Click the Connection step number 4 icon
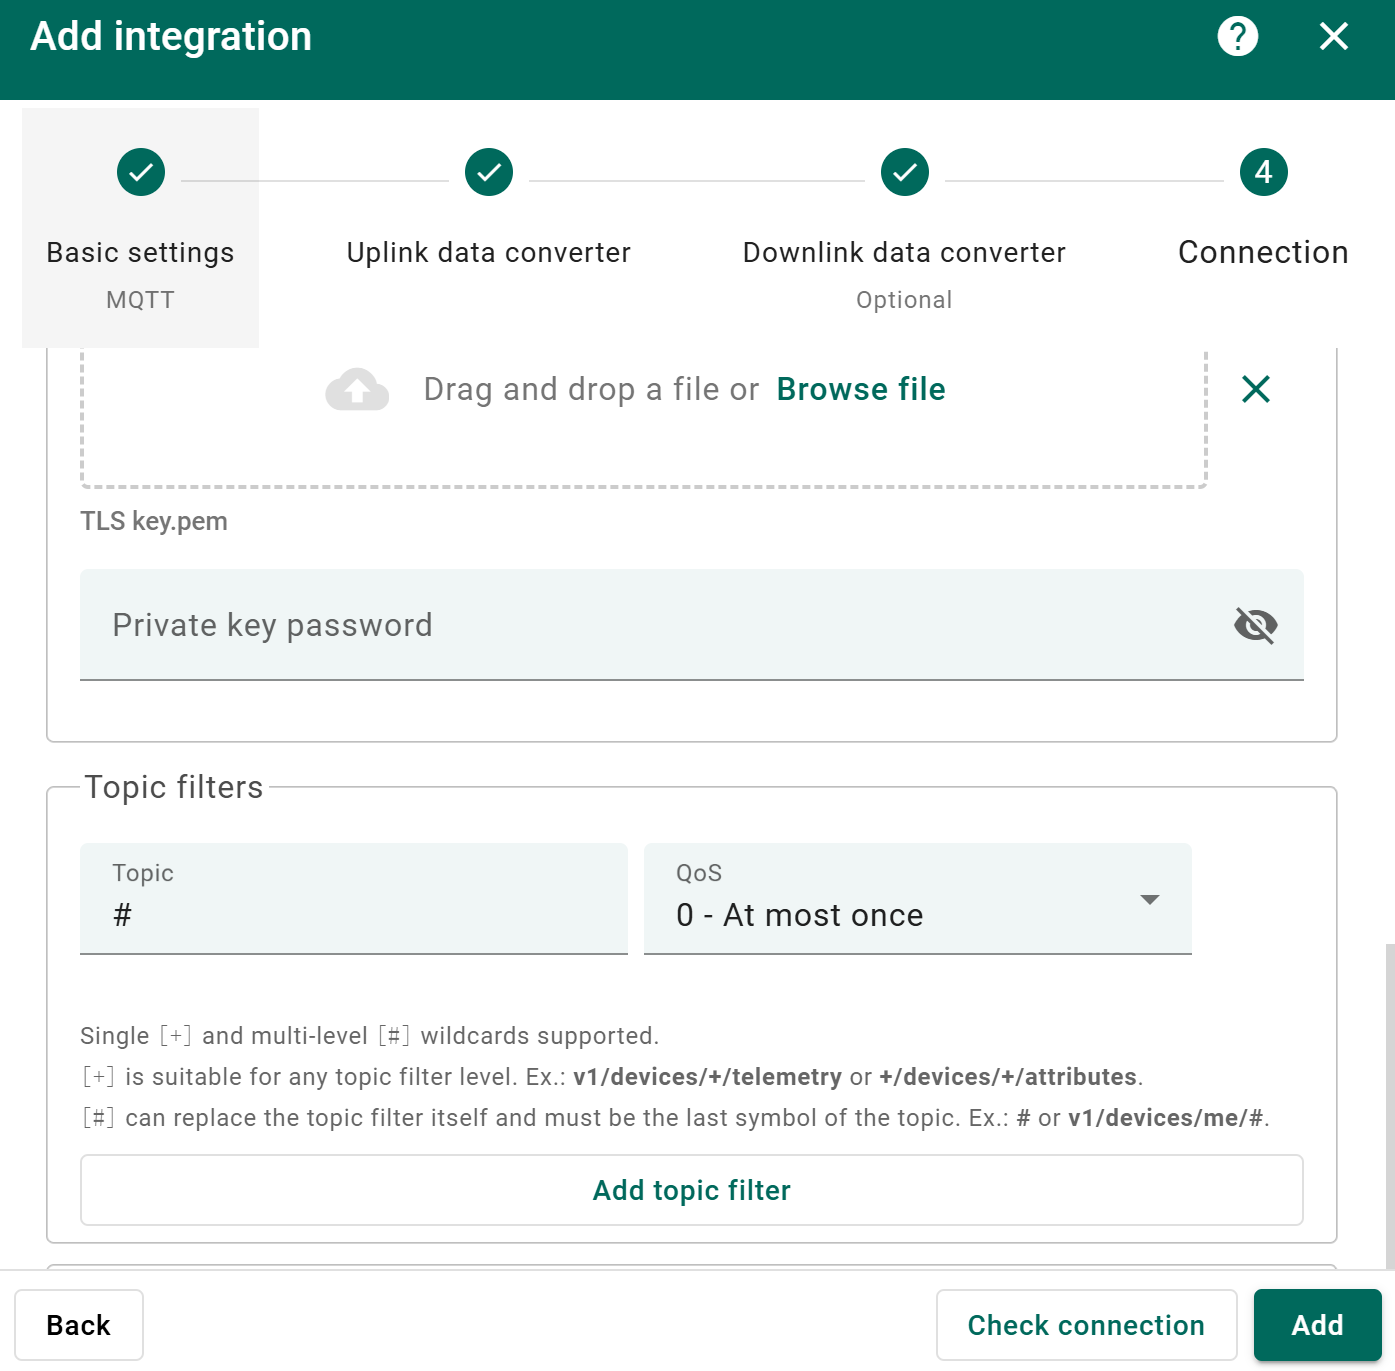 coord(1263,172)
